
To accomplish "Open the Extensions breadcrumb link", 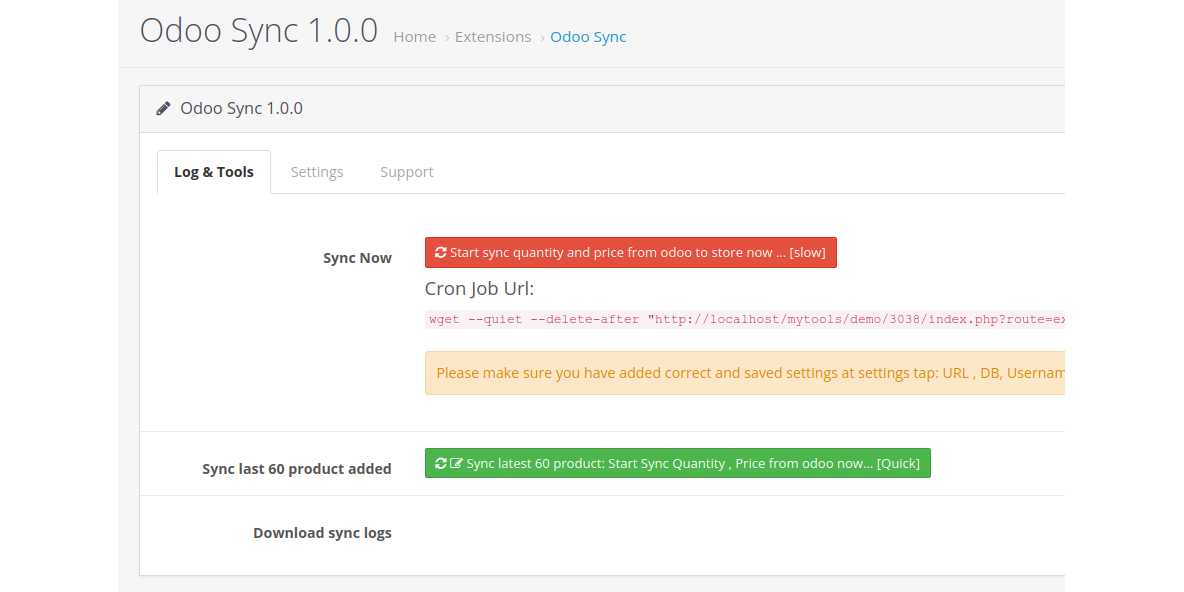I will [x=493, y=36].
